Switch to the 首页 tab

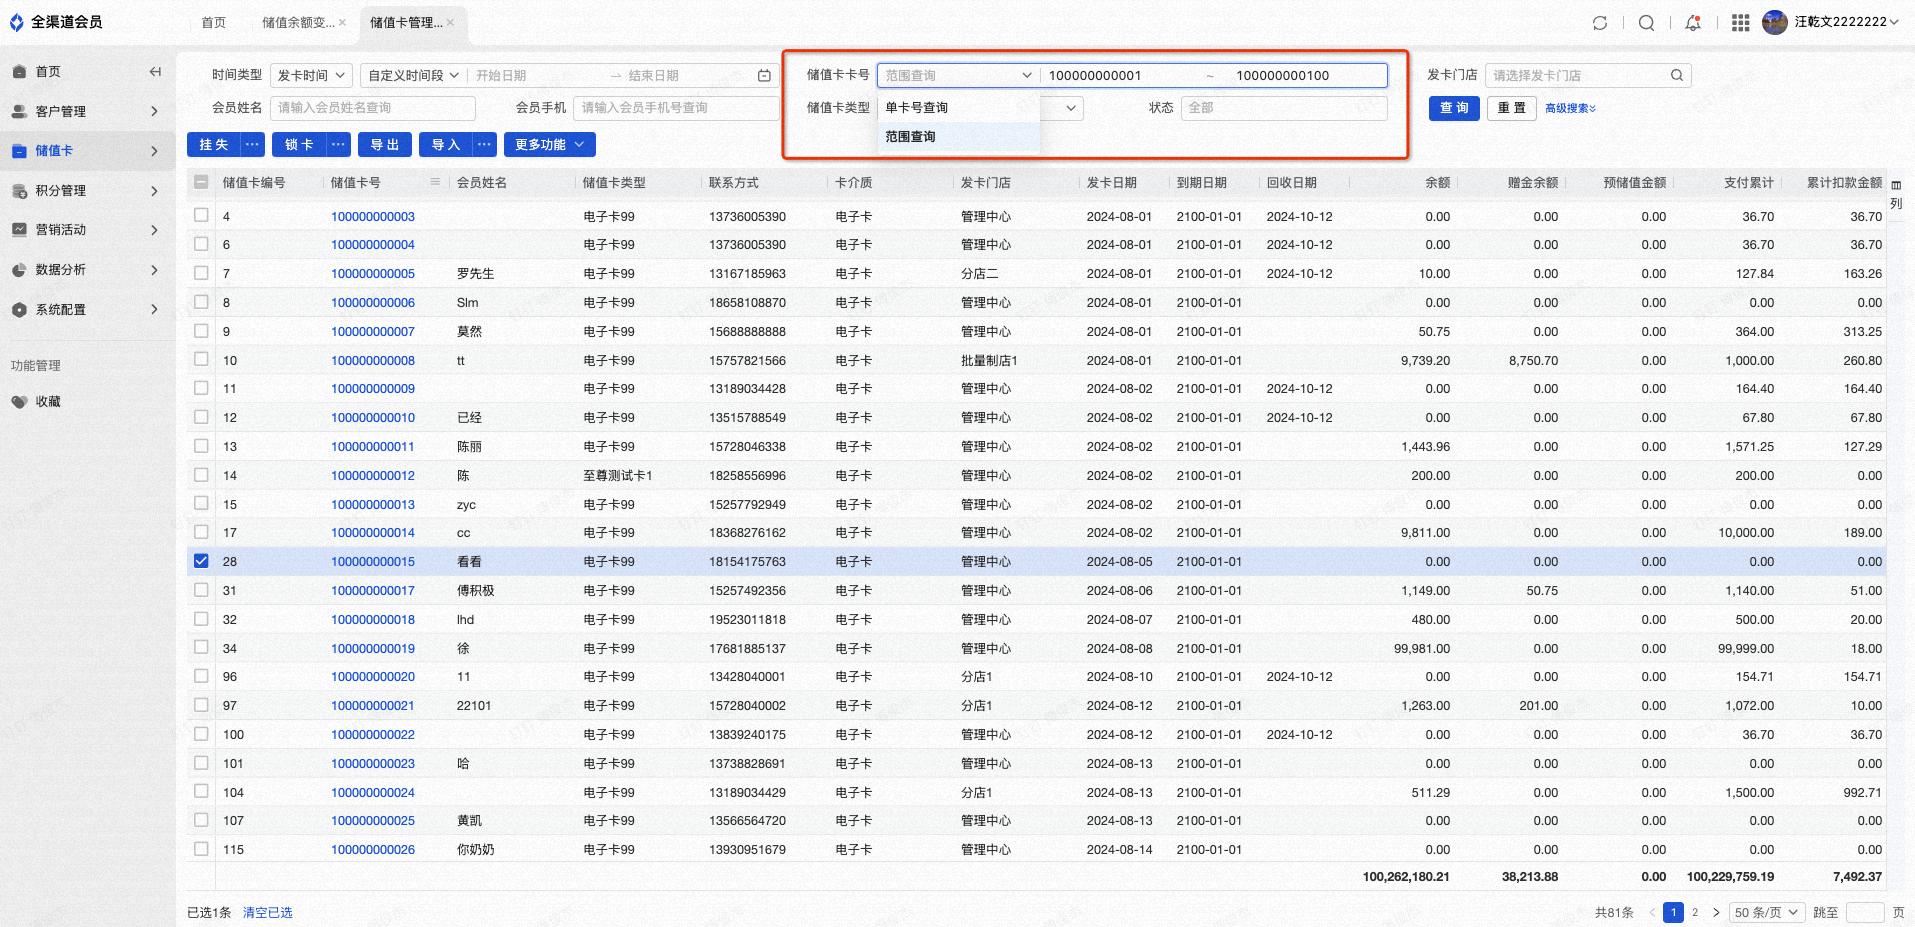click(x=213, y=22)
